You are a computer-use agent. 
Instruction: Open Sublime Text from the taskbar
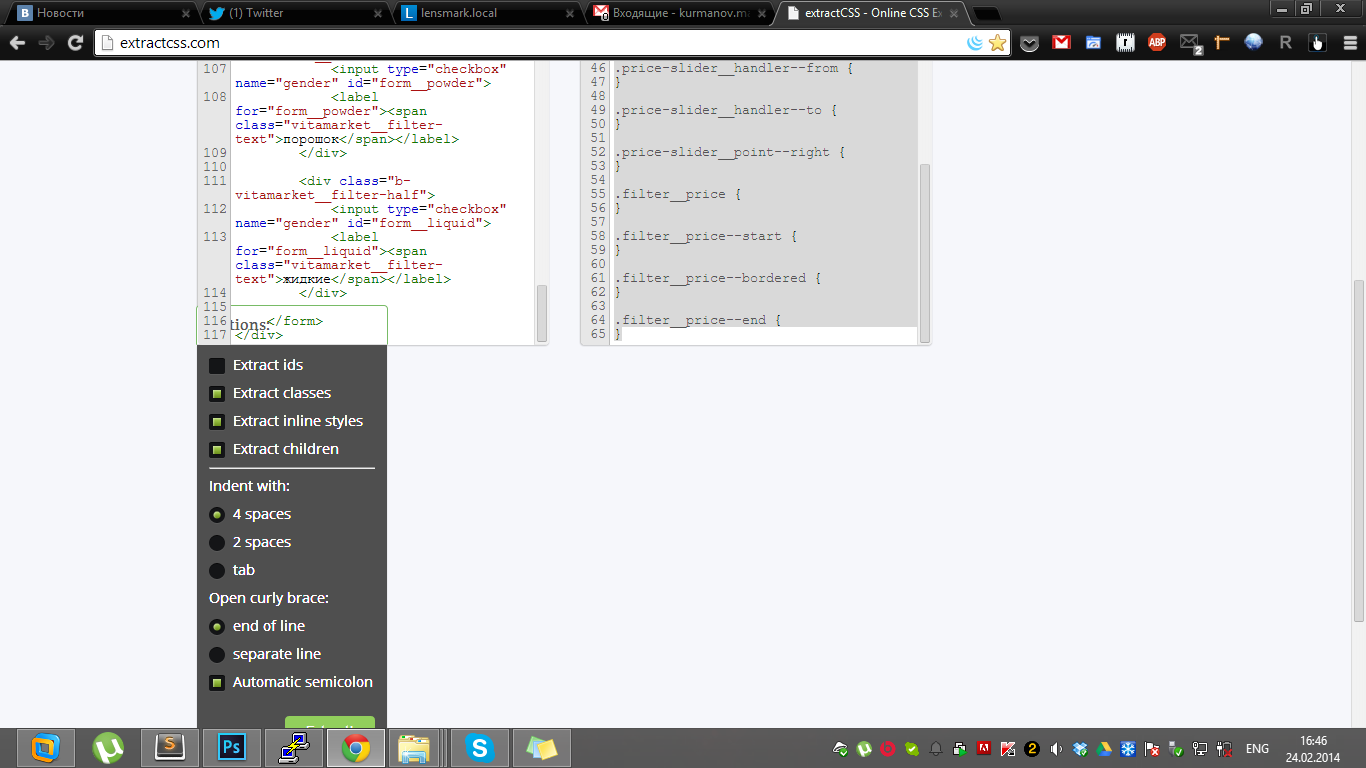pyautogui.click(x=170, y=748)
